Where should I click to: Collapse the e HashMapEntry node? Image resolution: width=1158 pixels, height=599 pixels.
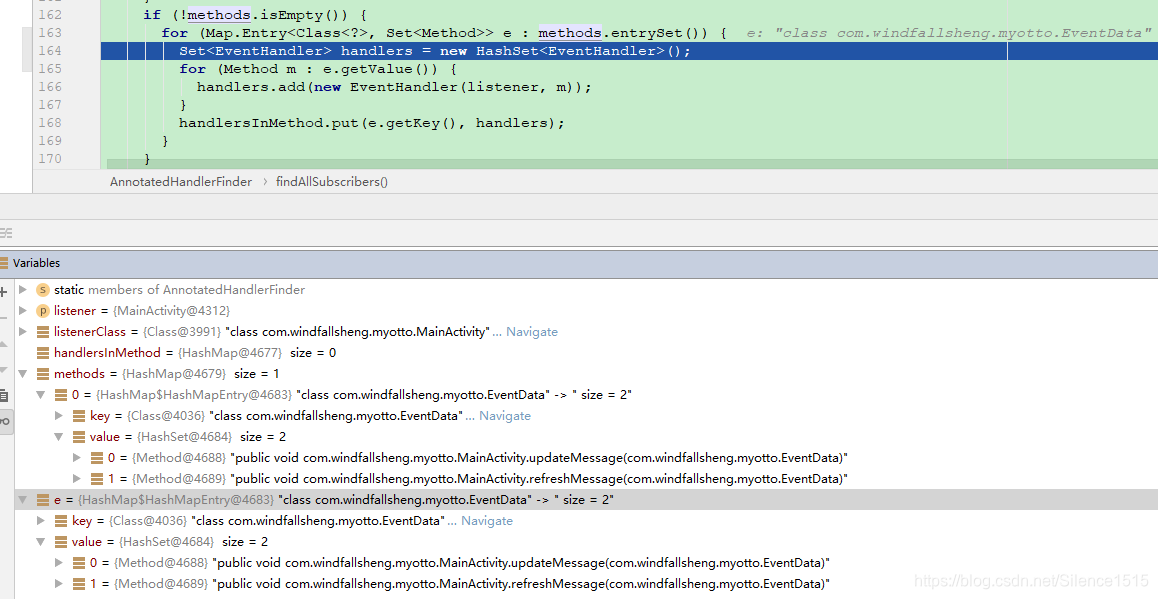point(23,500)
